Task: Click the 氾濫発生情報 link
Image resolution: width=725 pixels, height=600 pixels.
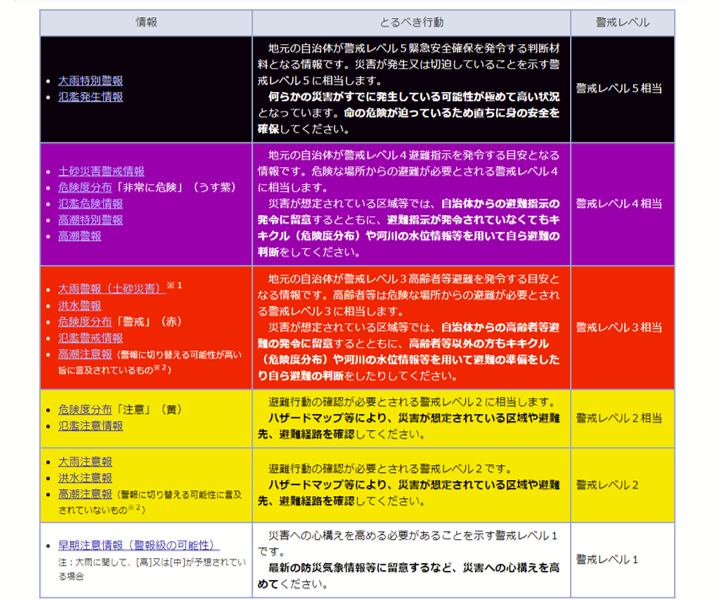Action: tap(90, 97)
